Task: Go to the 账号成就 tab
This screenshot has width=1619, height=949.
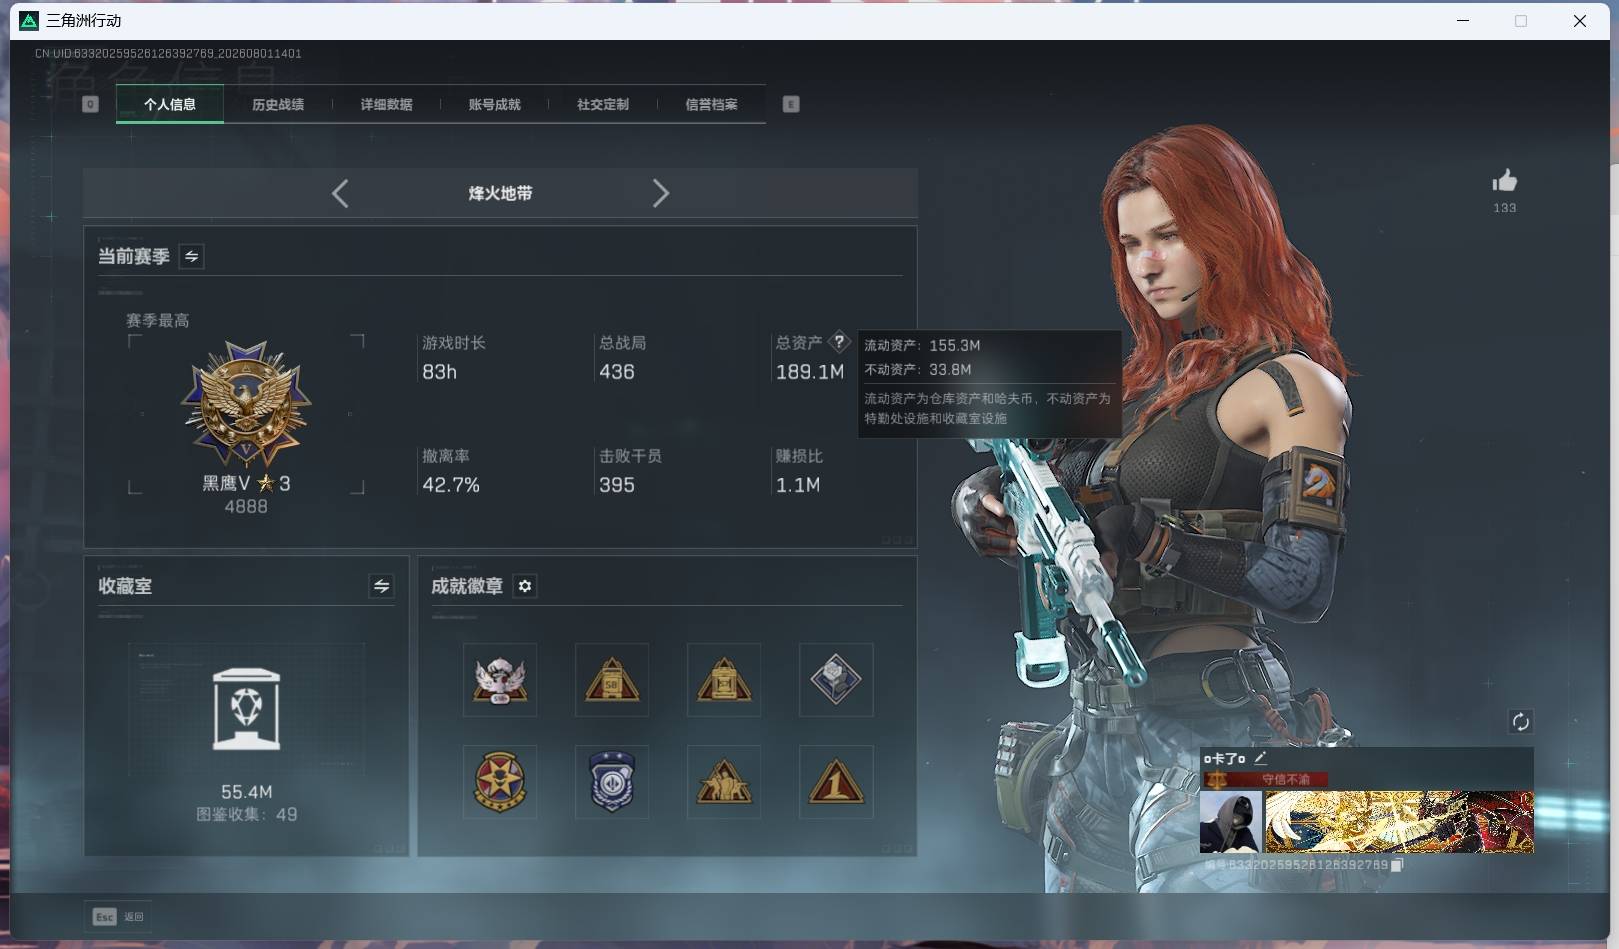Action: (x=494, y=104)
